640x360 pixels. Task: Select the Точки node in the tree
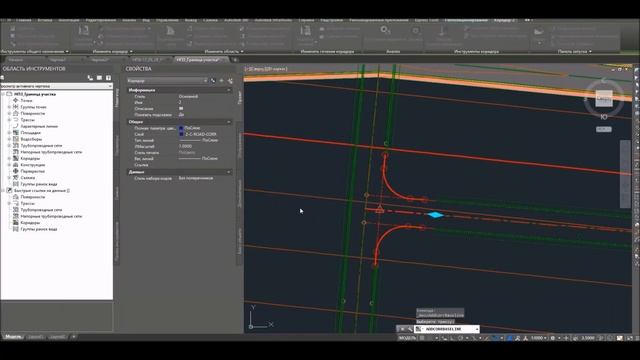(x=26, y=100)
